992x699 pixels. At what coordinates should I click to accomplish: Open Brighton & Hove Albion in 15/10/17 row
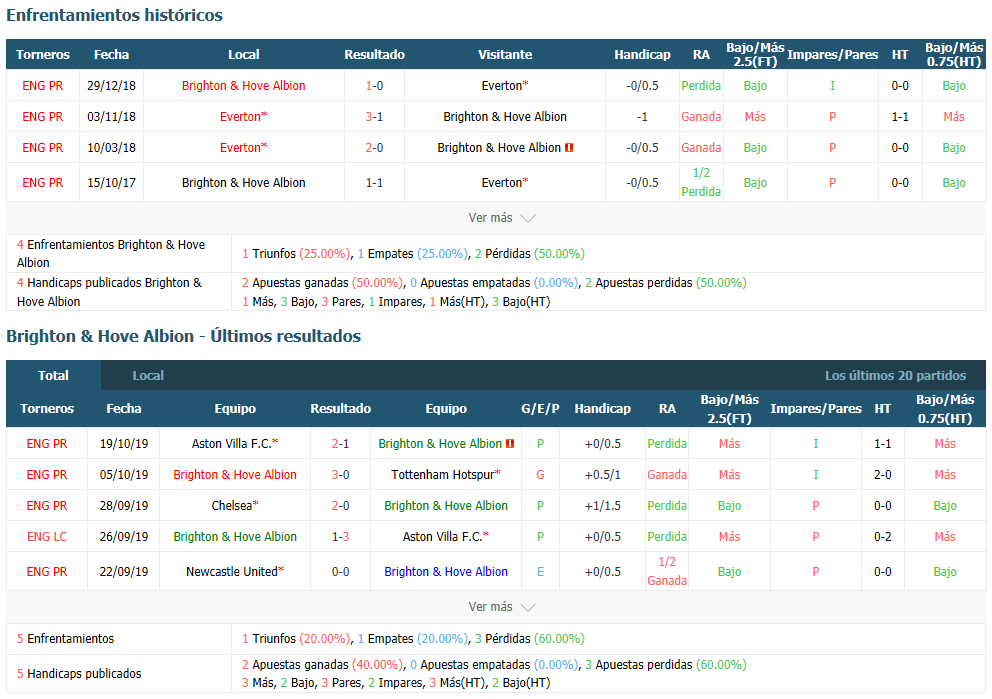point(244,182)
